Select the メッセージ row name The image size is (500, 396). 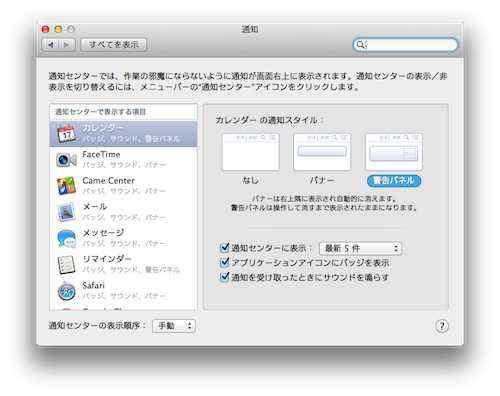click(x=103, y=233)
